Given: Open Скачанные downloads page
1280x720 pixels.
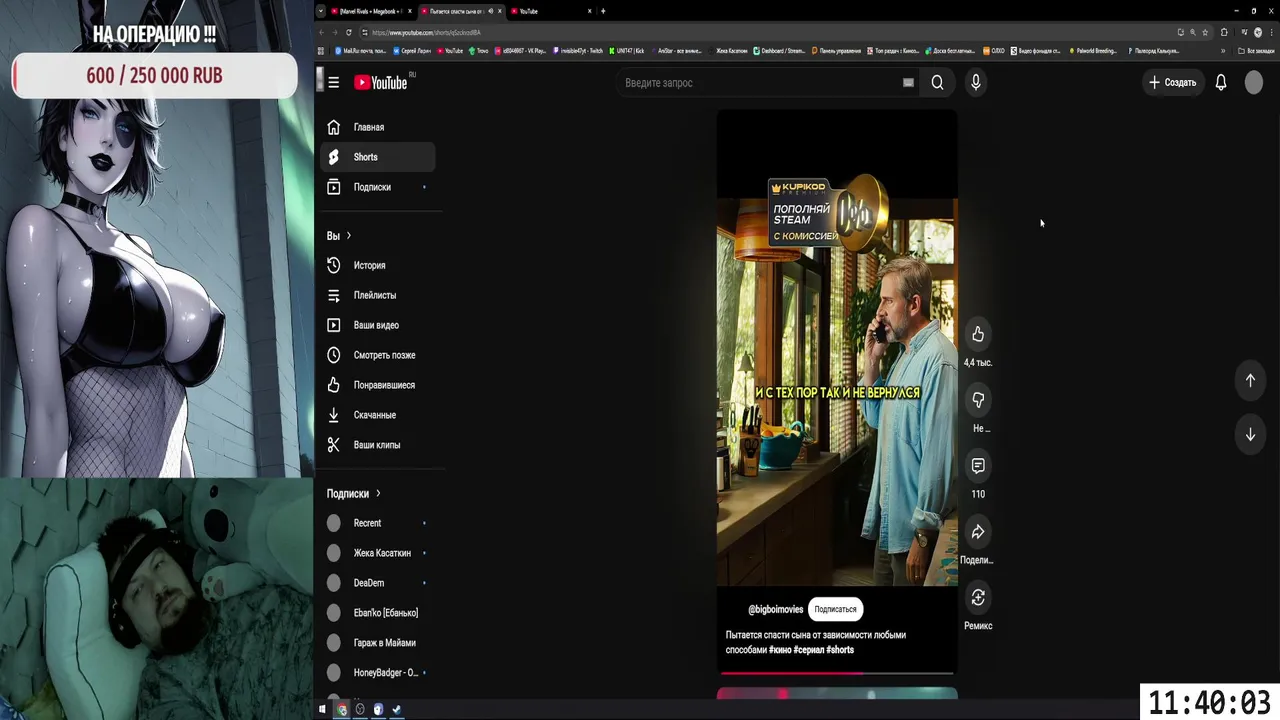Looking at the screenshot, I should click(x=378, y=415).
